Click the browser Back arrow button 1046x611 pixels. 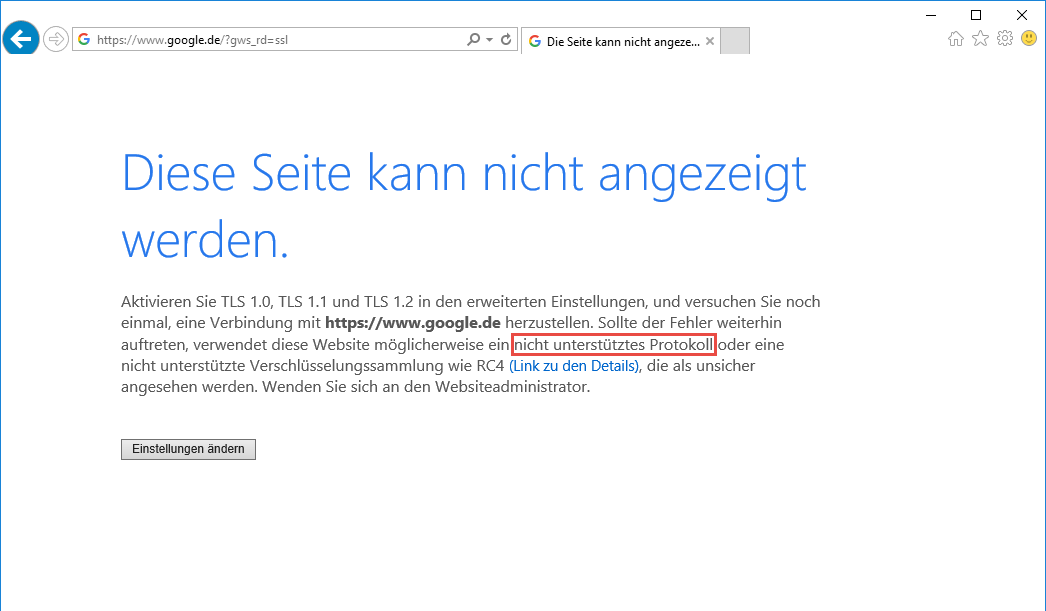[x=21, y=39]
